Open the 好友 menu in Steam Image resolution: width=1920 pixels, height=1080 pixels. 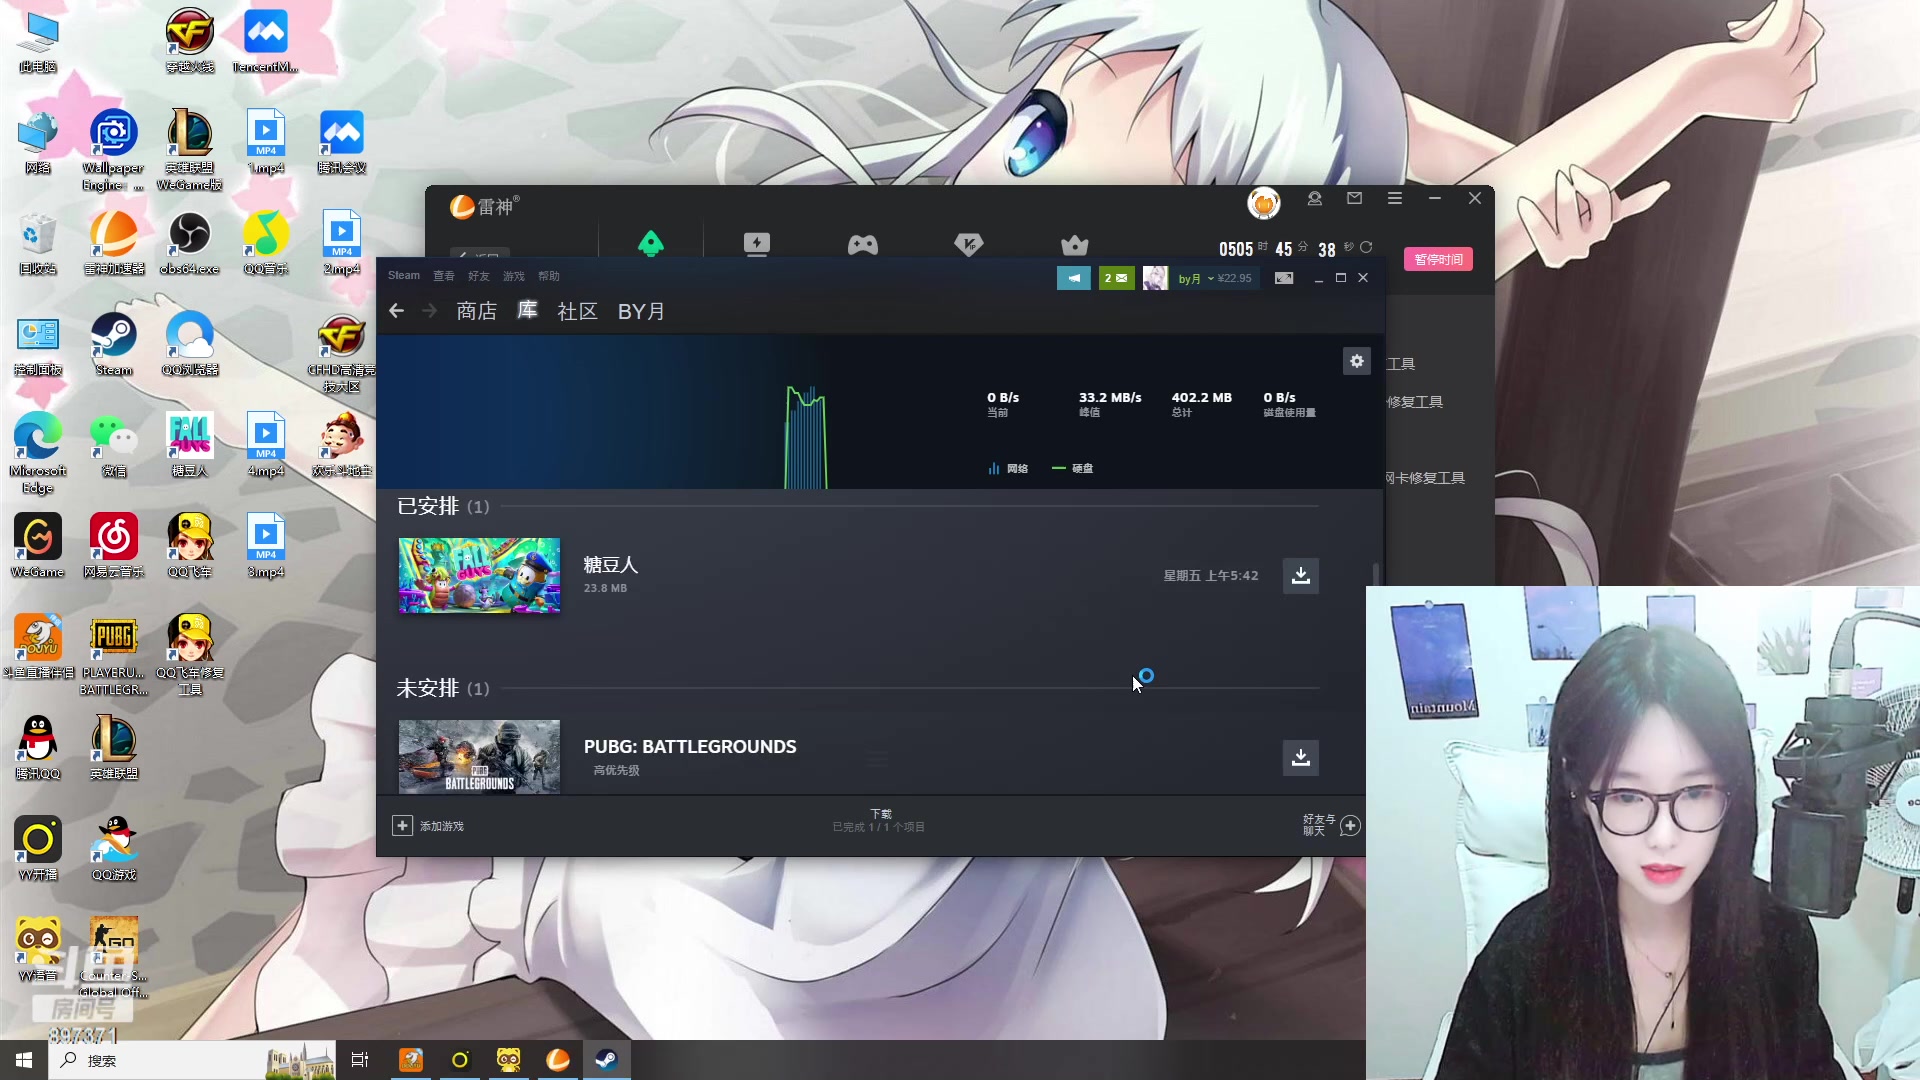pos(479,276)
